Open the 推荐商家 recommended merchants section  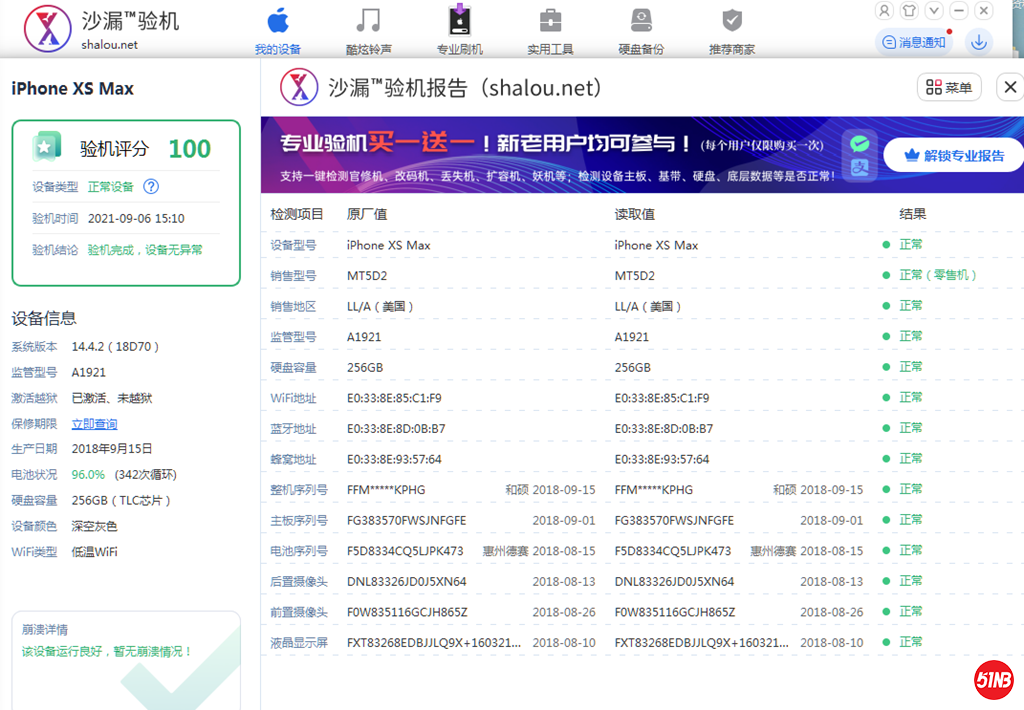tap(732, 30)
